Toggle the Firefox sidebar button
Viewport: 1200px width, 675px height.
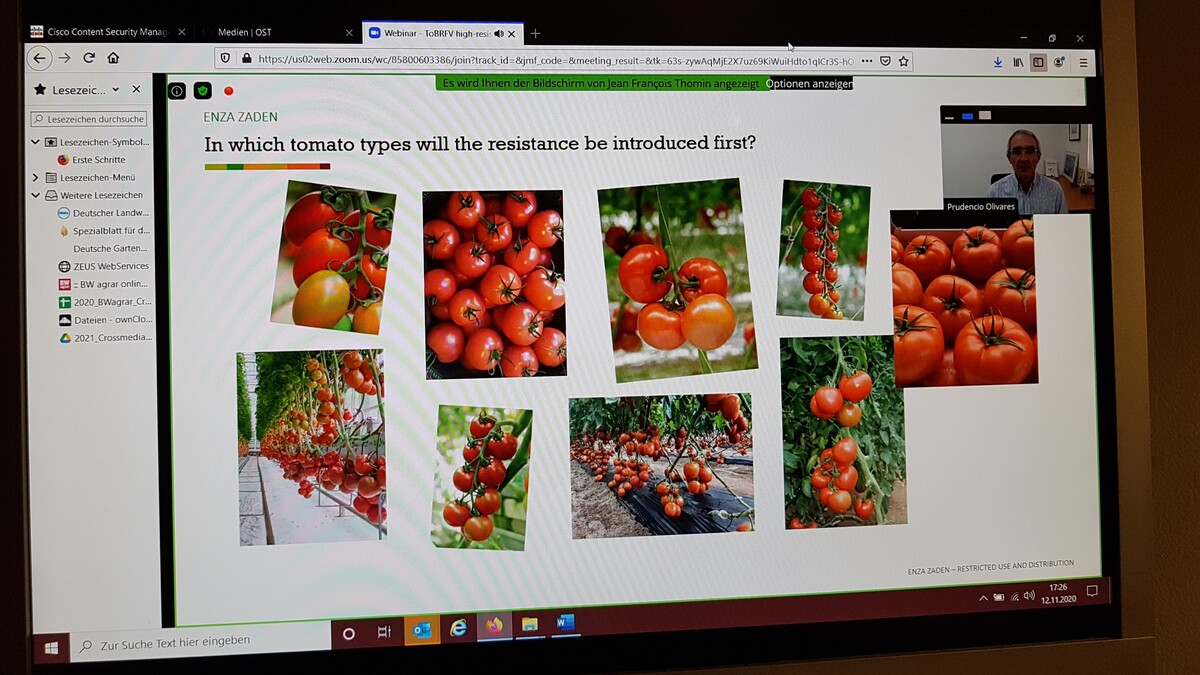pos(1038,62)
